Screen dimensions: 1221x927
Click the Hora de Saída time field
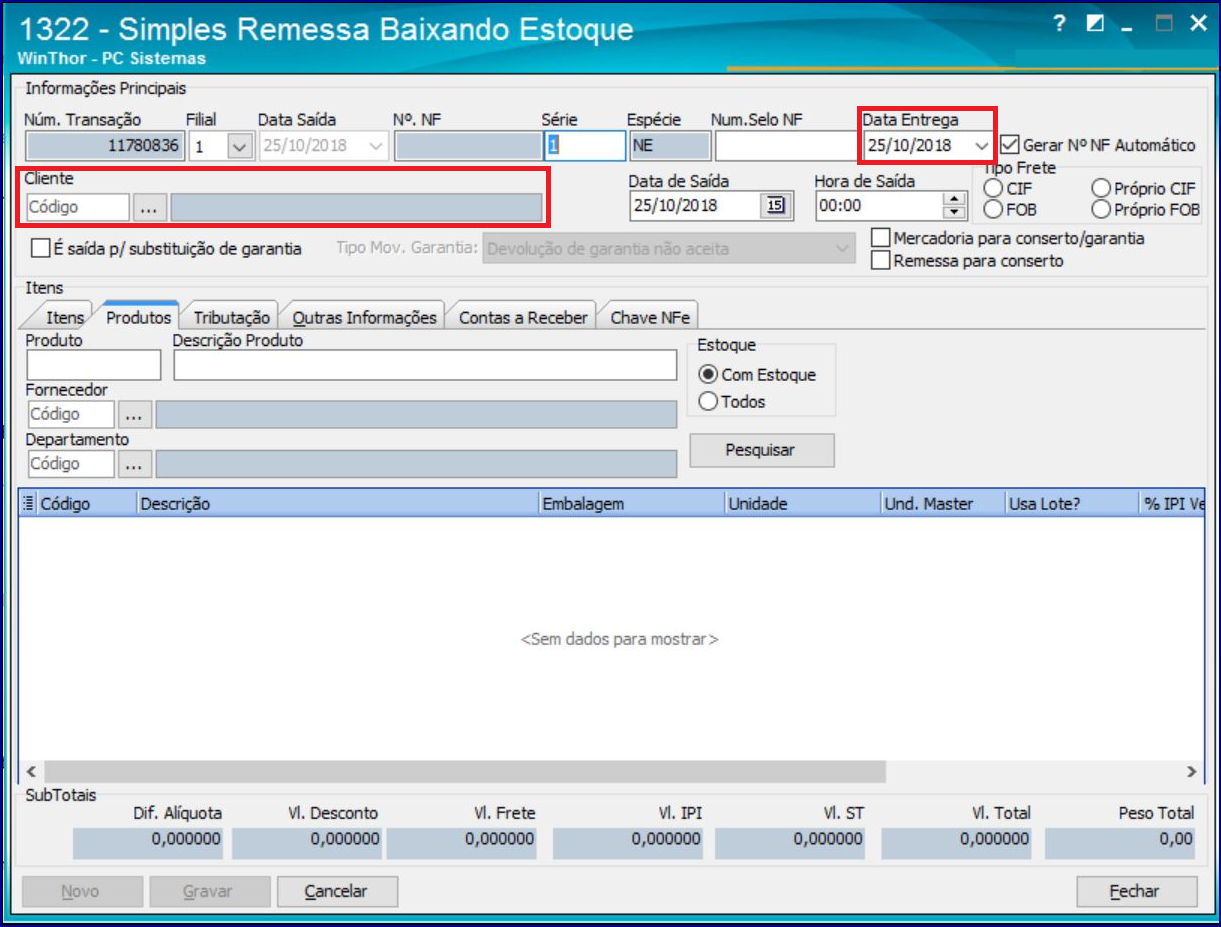(x=880, y=206)
